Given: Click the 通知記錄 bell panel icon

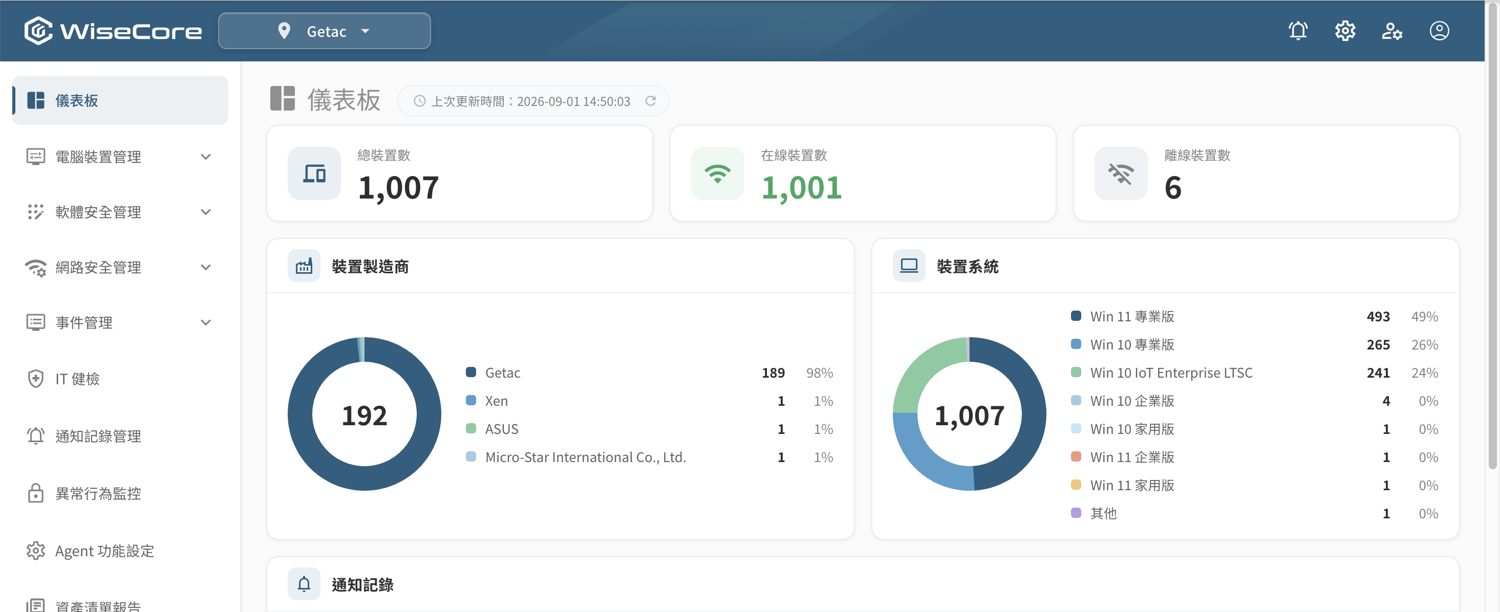Looking at the screenshot, I should tap(304, 584).
